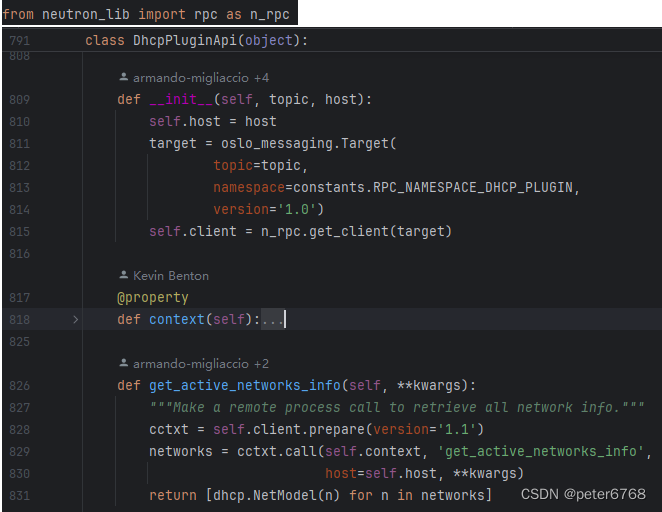
Task: Click 'get_active_networks_info' function name on line 826
Action: click(x=245, y=385)
